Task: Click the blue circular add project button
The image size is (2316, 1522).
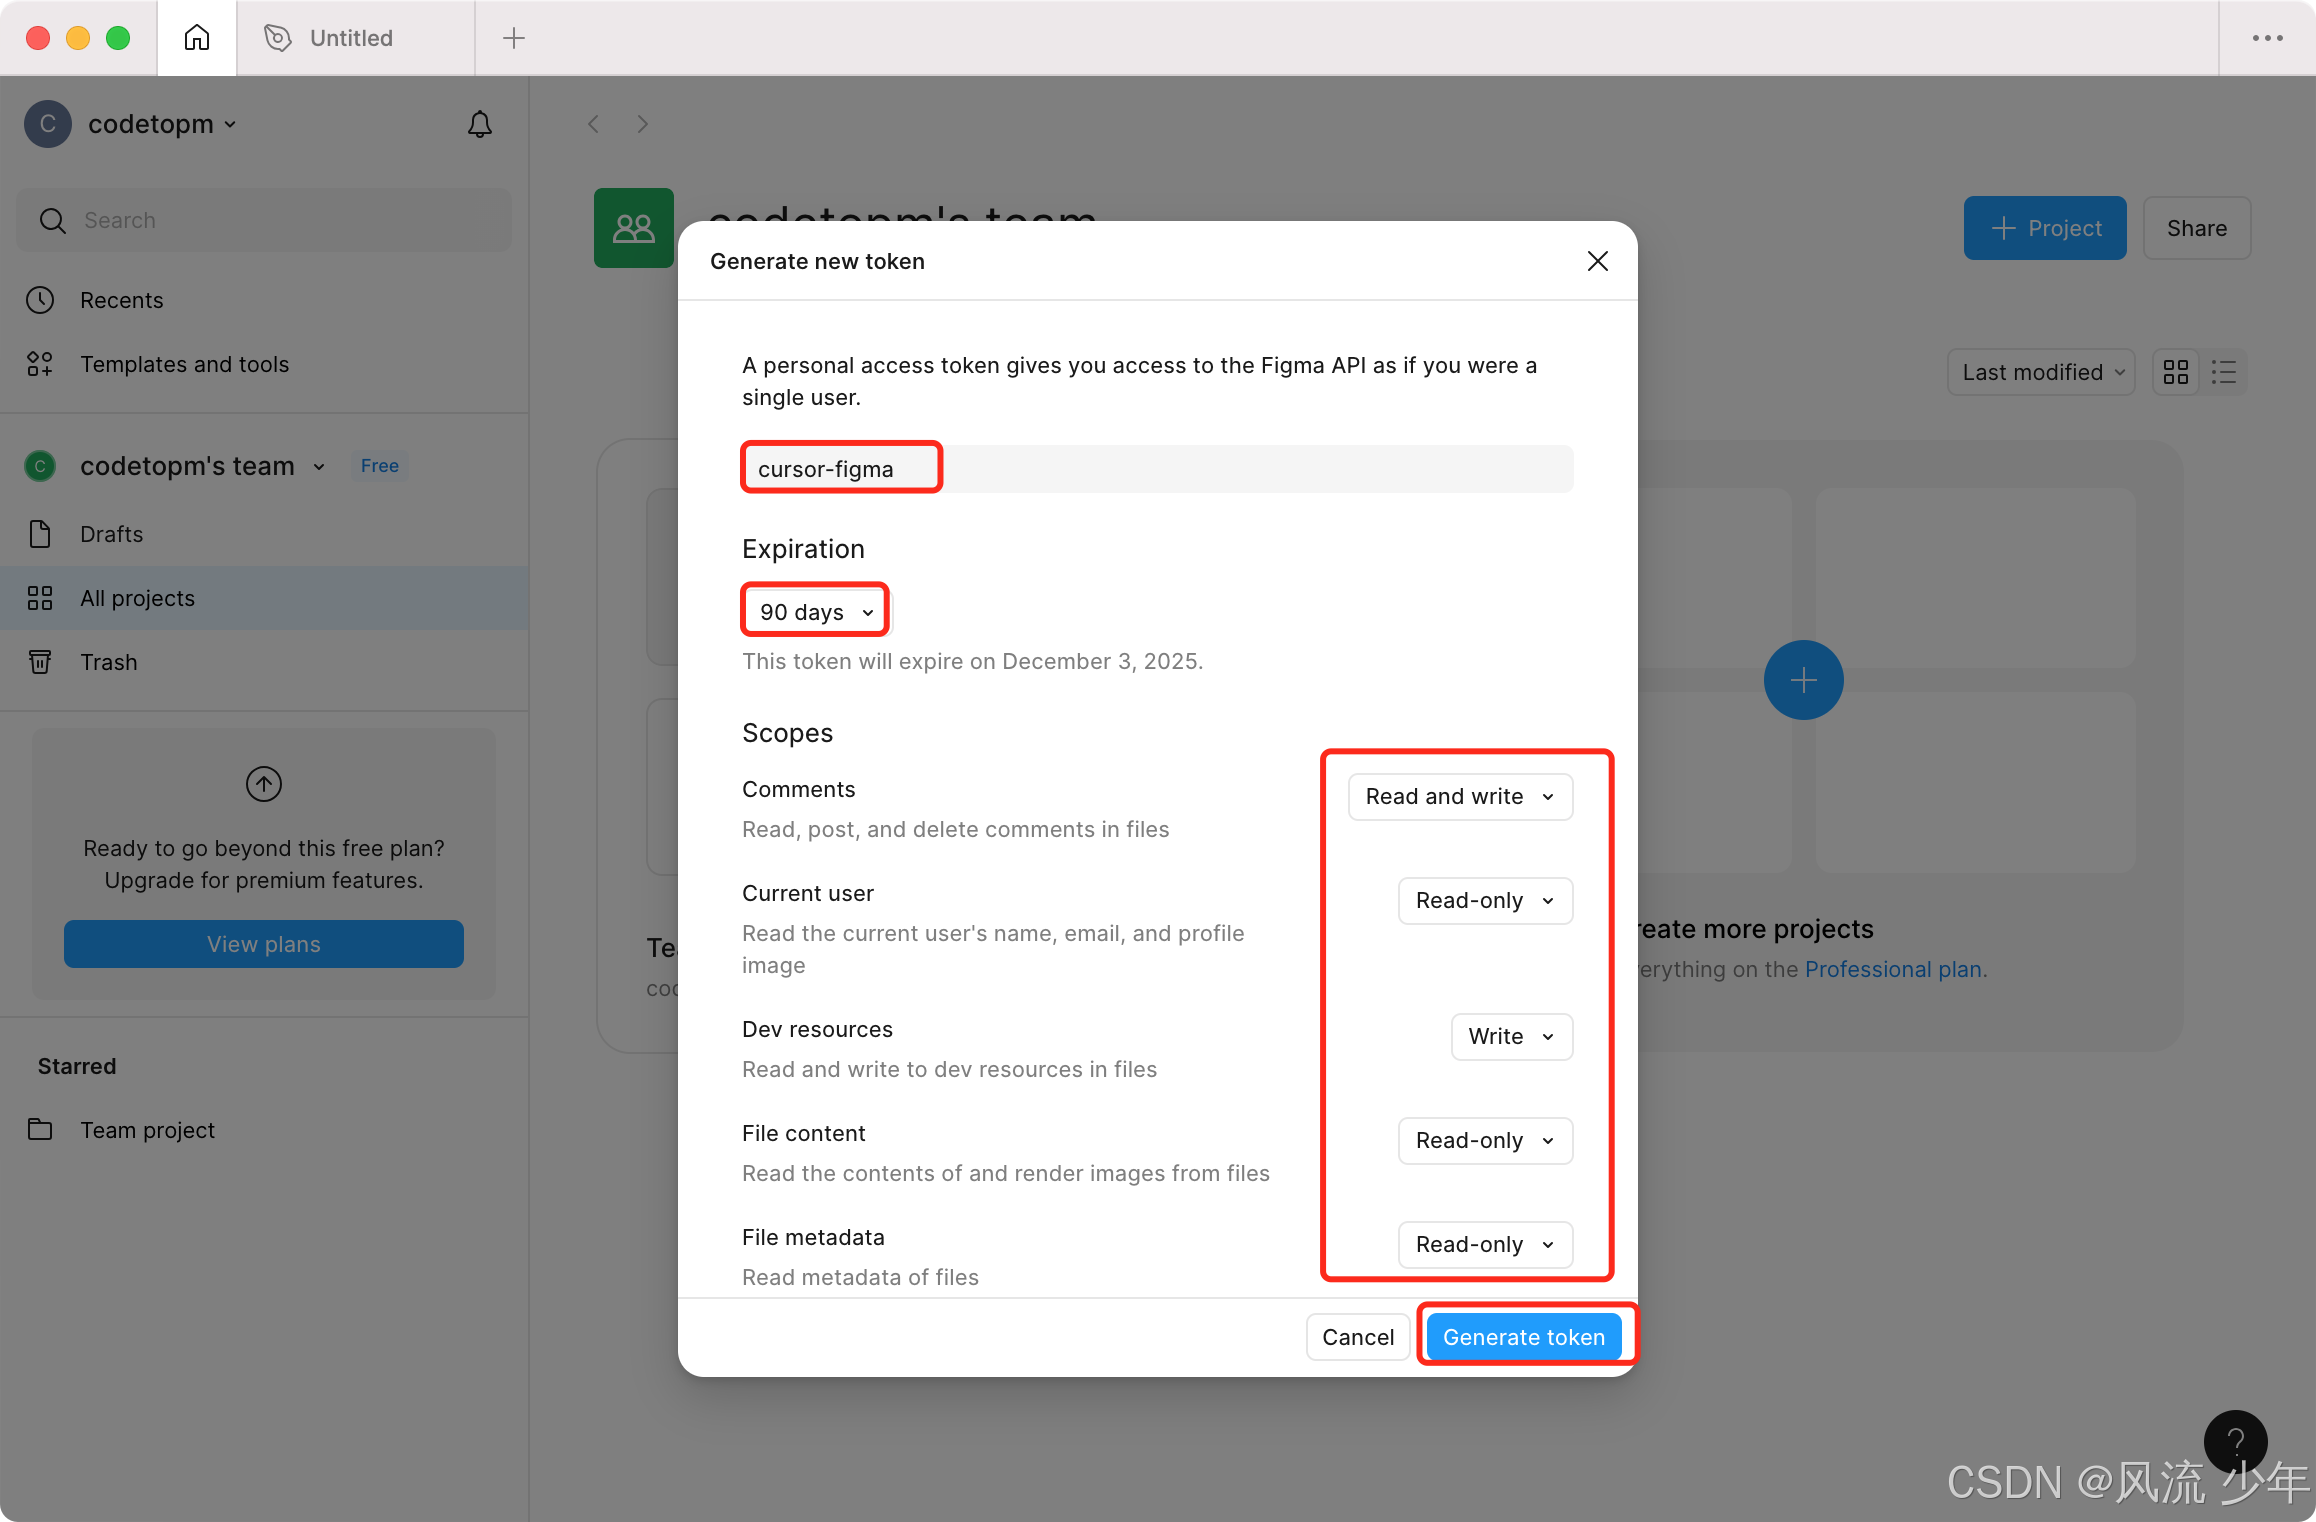Action: [x=1803, y=680]
